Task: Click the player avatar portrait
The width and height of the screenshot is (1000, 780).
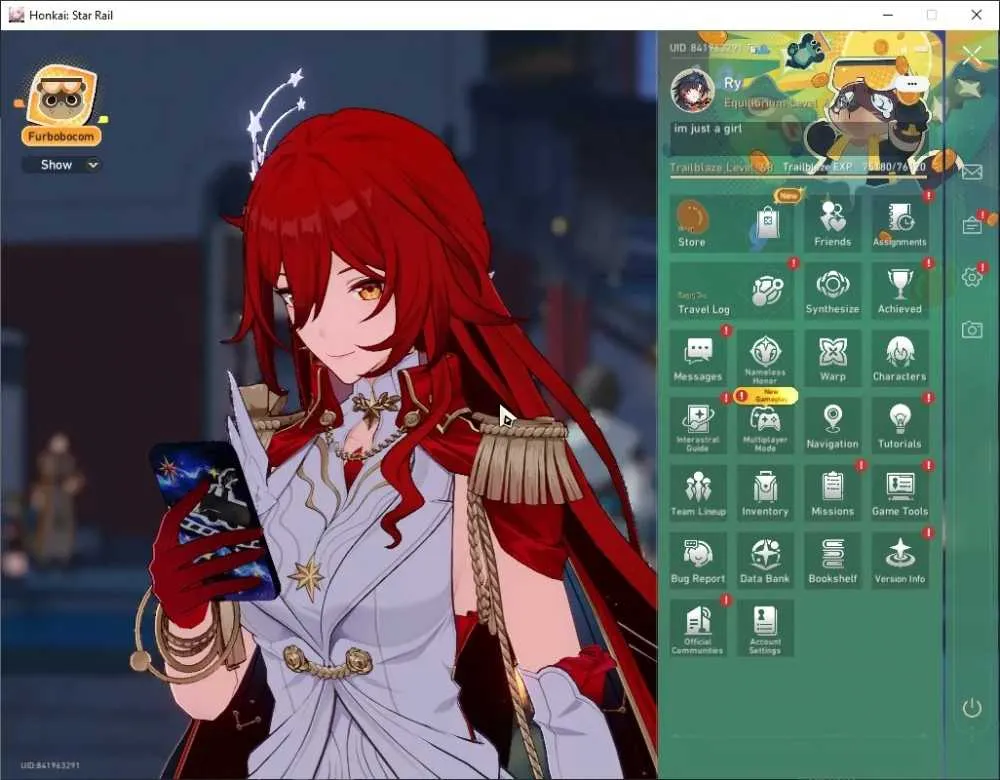Action: [691, 90]
